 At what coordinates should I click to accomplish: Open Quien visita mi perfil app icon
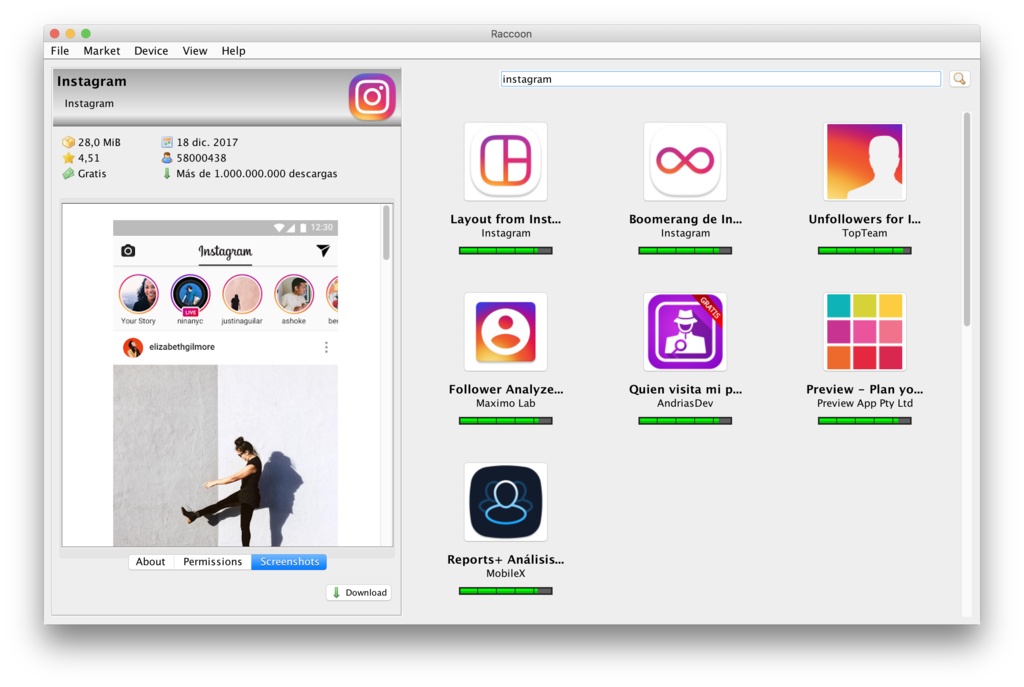point(685,332)
